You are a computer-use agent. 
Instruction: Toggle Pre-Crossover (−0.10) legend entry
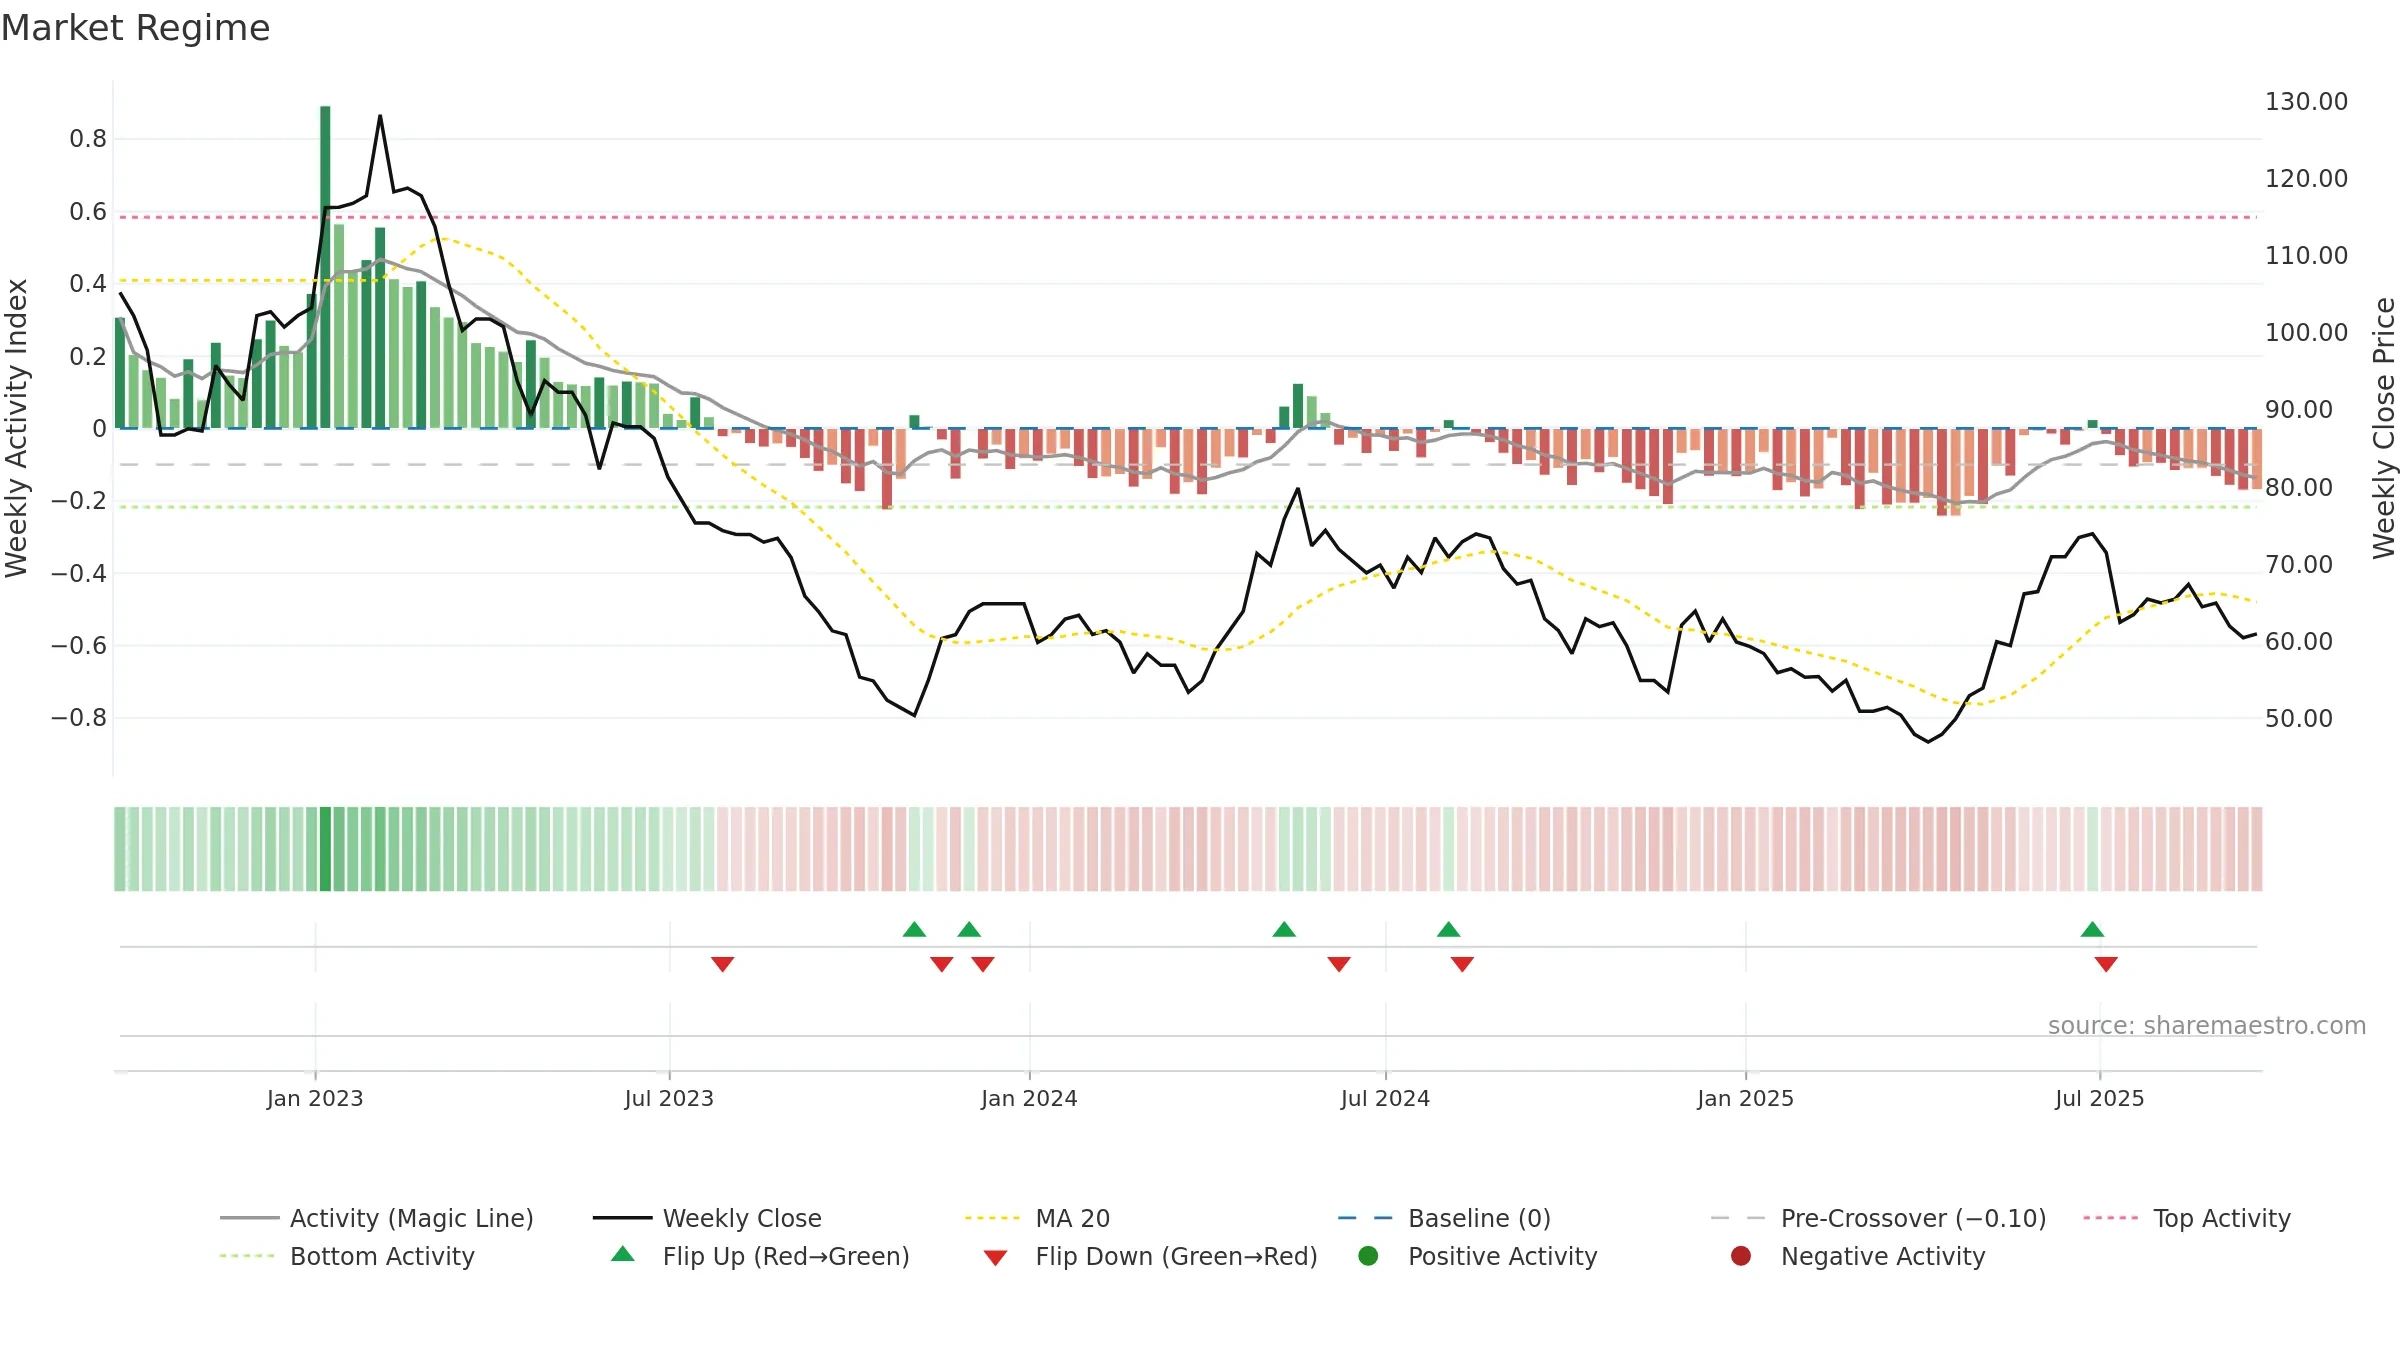(1878, 1218)
